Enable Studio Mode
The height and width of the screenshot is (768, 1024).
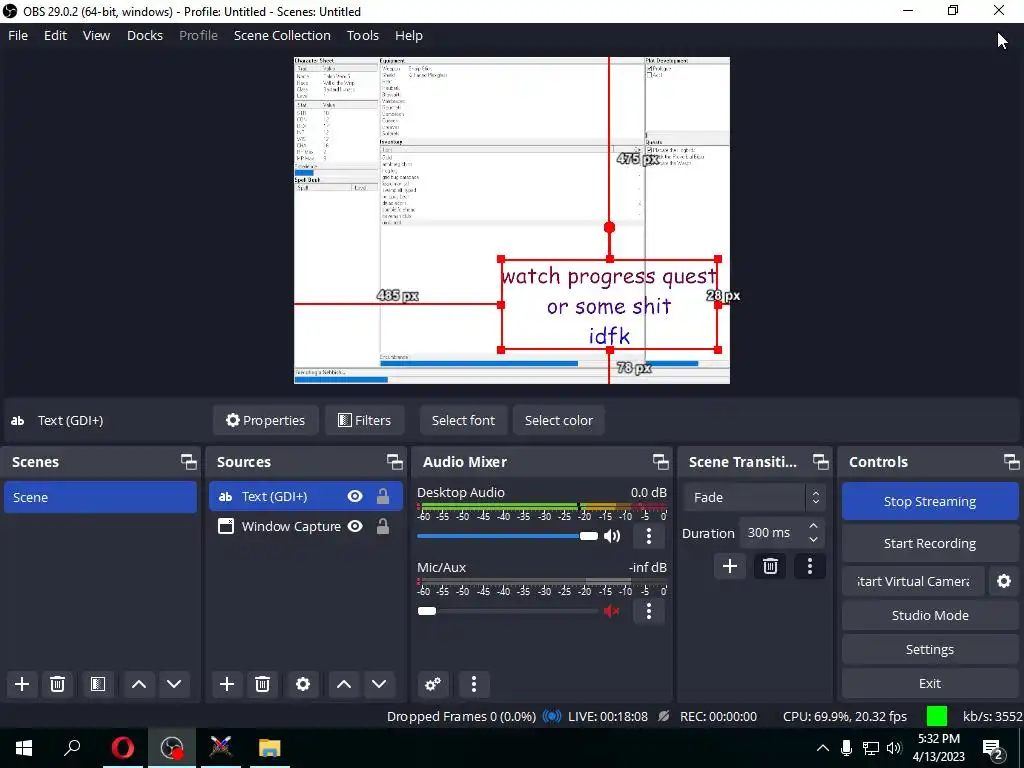930,615
